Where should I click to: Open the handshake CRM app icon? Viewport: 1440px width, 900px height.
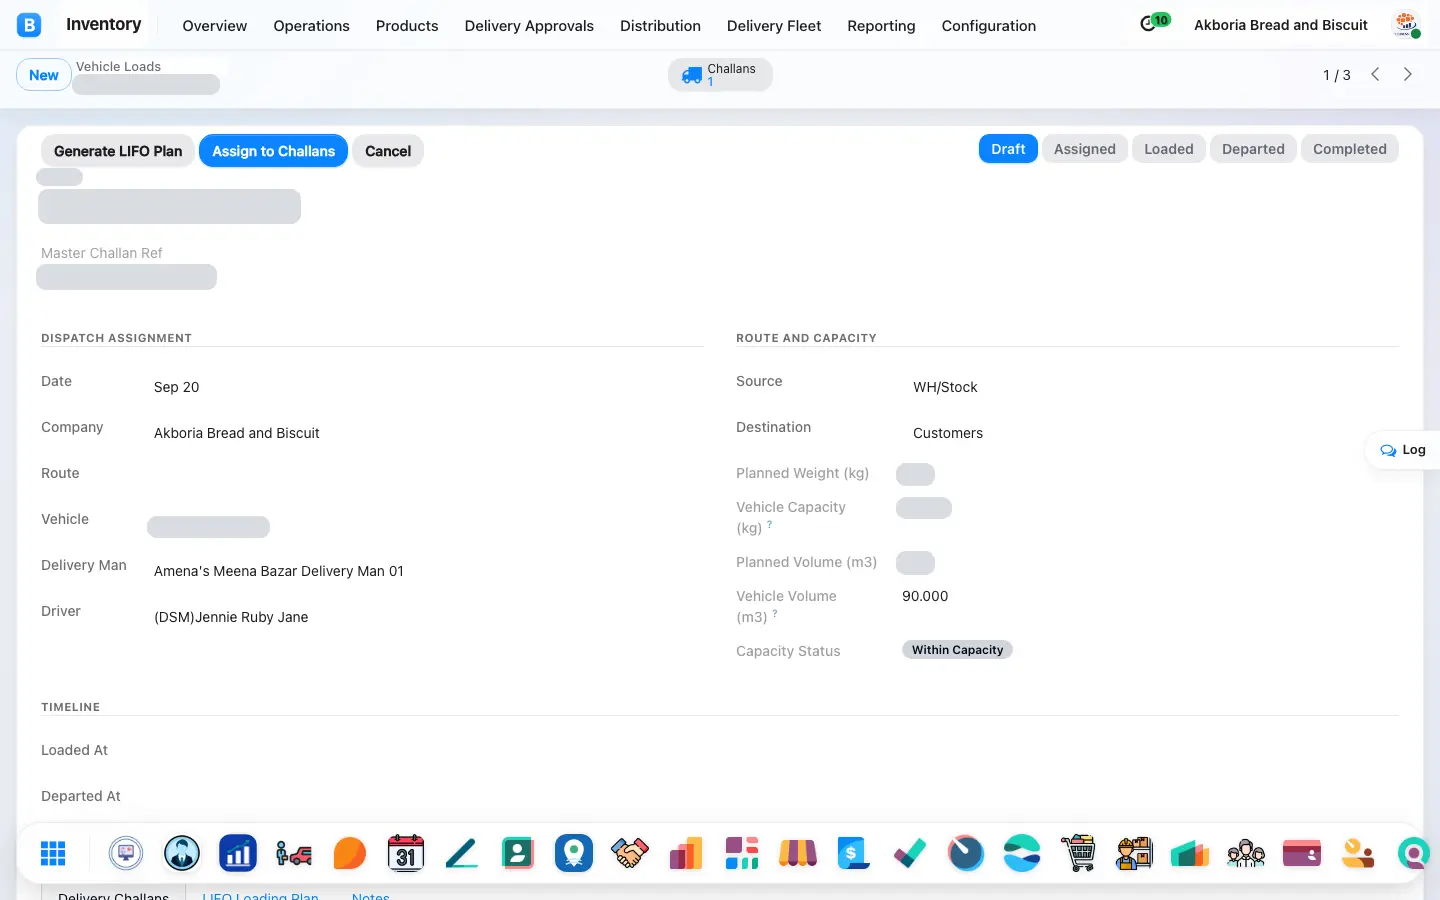630,853
